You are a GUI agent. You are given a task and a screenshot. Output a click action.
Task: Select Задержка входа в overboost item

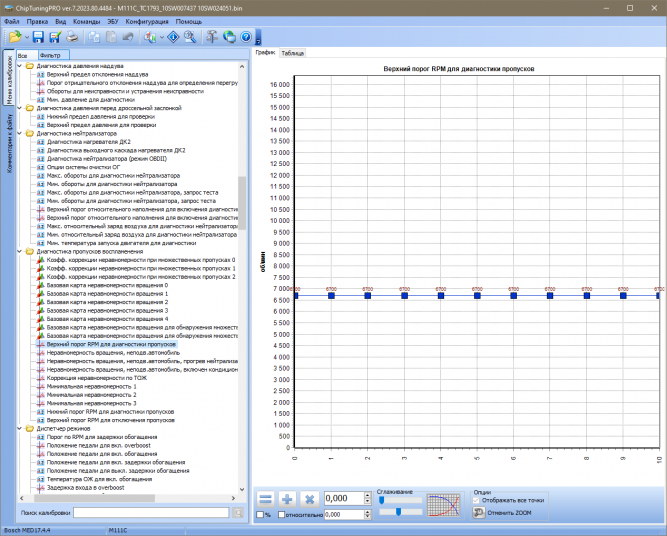coord(86,488)
